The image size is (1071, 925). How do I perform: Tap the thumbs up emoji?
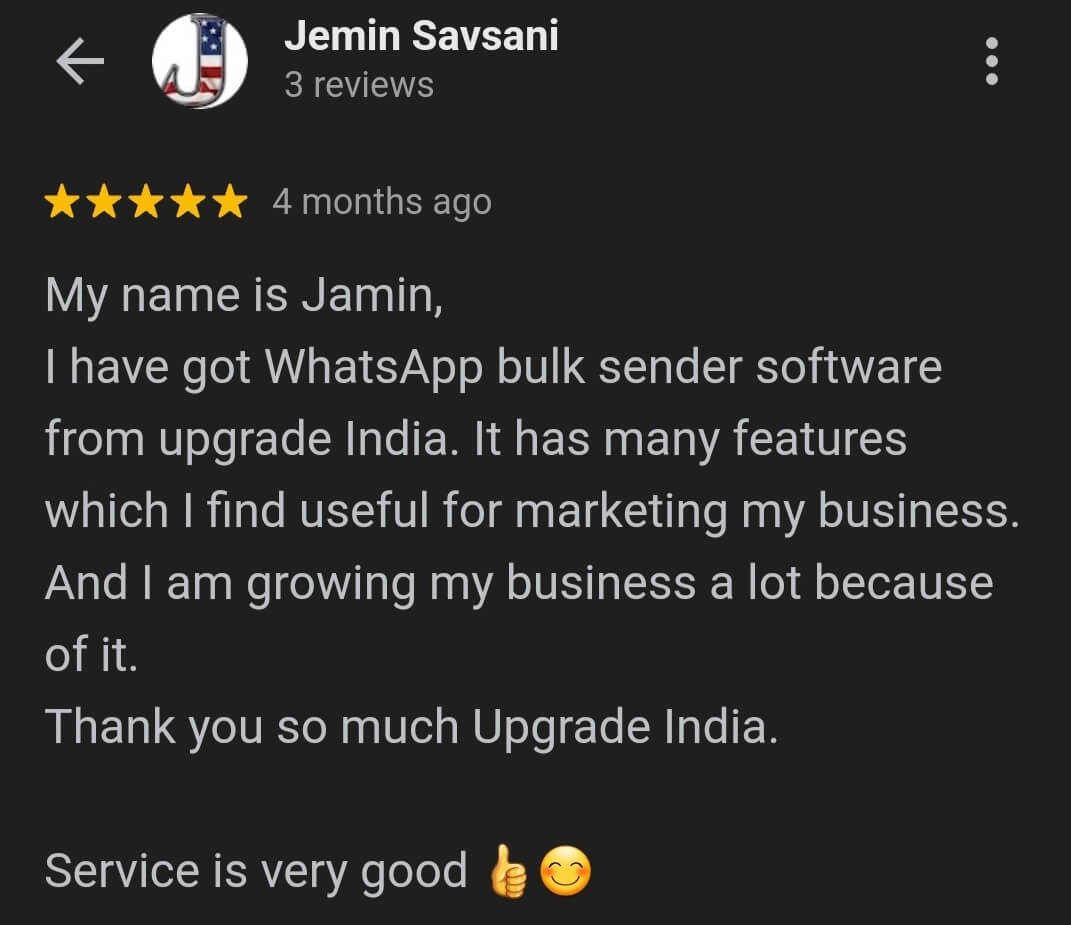pyautogui.click(x=508, y=871)
